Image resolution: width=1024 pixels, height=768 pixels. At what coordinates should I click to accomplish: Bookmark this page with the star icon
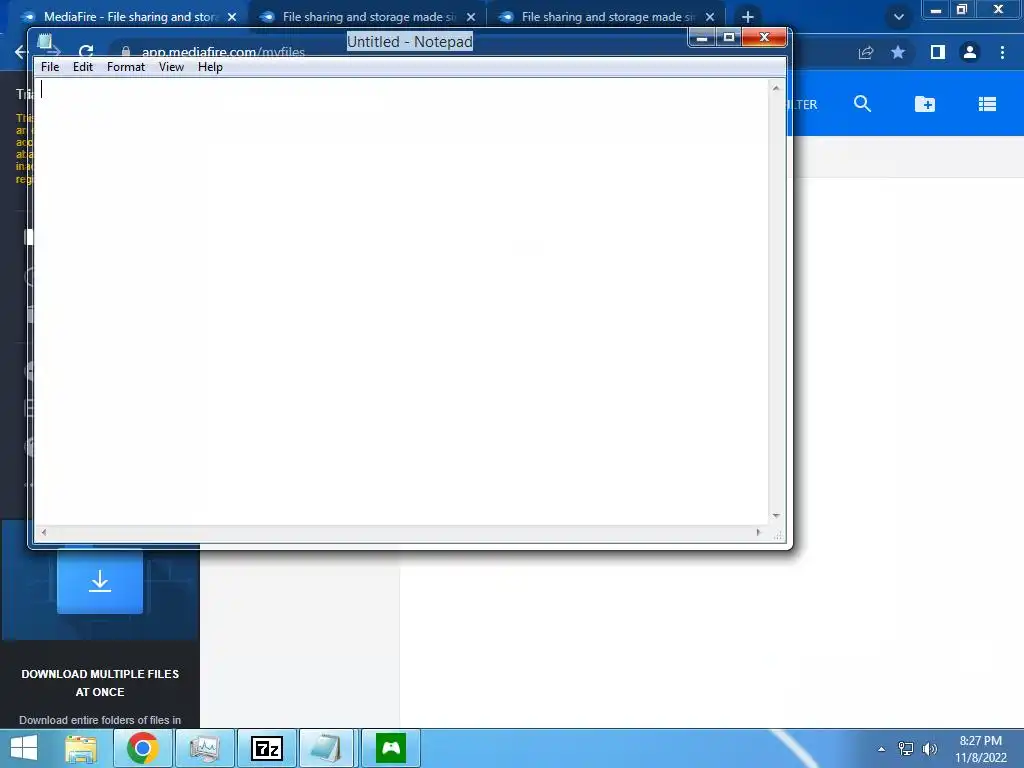(x=898, y=52)
